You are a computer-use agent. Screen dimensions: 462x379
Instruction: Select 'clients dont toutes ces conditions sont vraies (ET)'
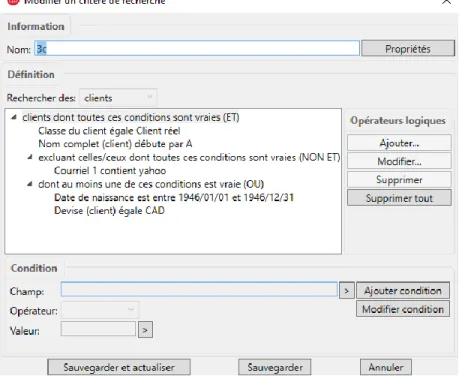click(131, 117)
